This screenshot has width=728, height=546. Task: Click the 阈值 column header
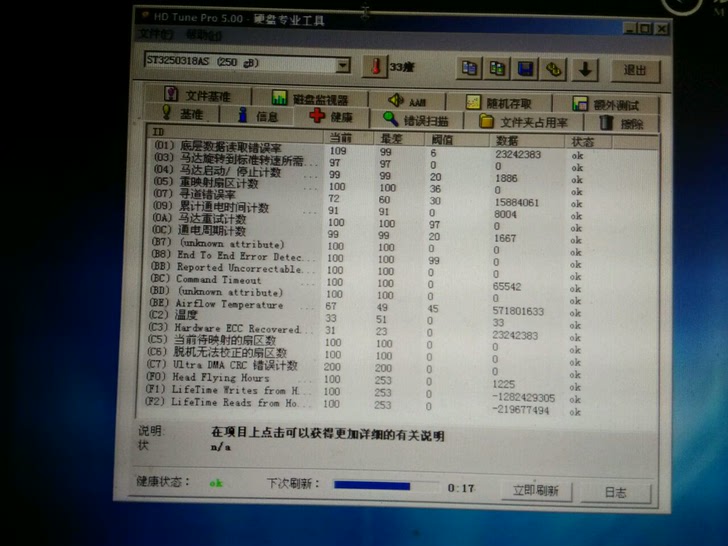457,140
